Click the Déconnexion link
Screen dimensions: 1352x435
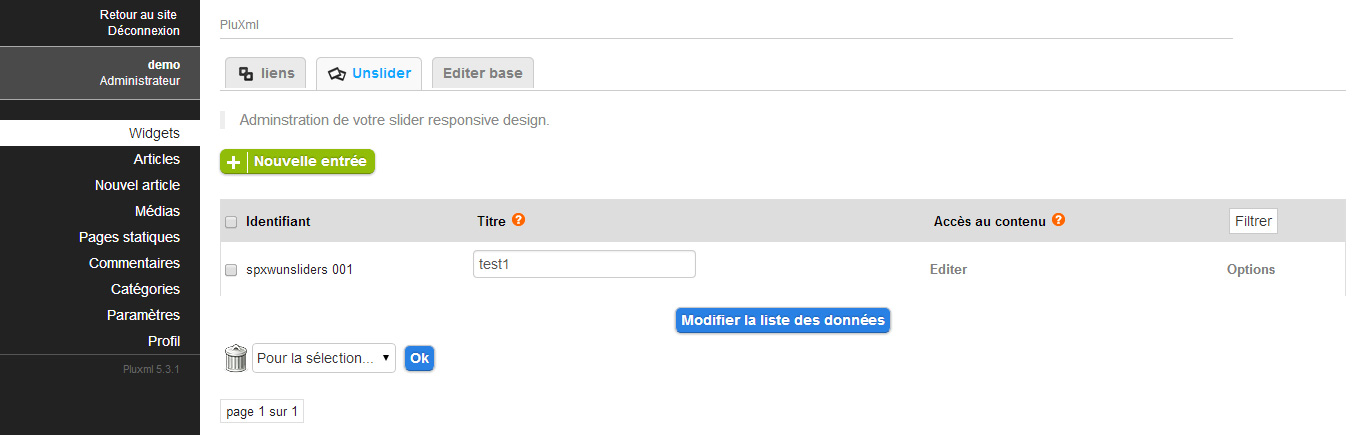coord(143,31)
